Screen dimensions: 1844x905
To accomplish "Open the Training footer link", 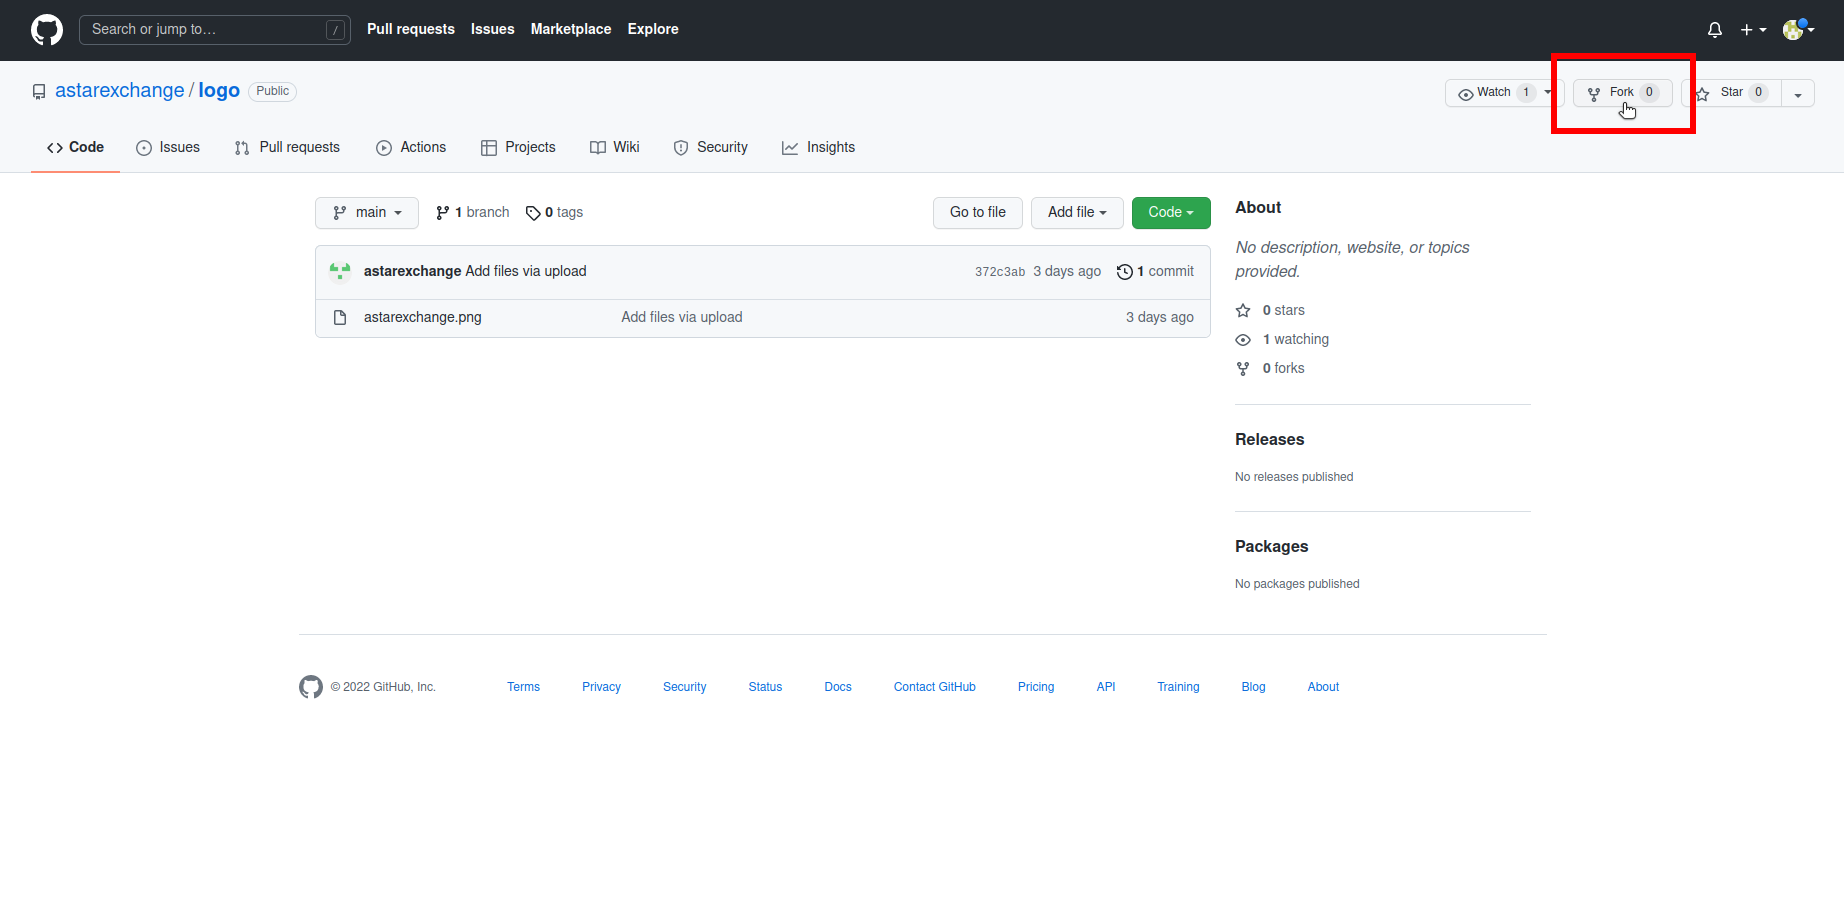I will point(1178,687).
